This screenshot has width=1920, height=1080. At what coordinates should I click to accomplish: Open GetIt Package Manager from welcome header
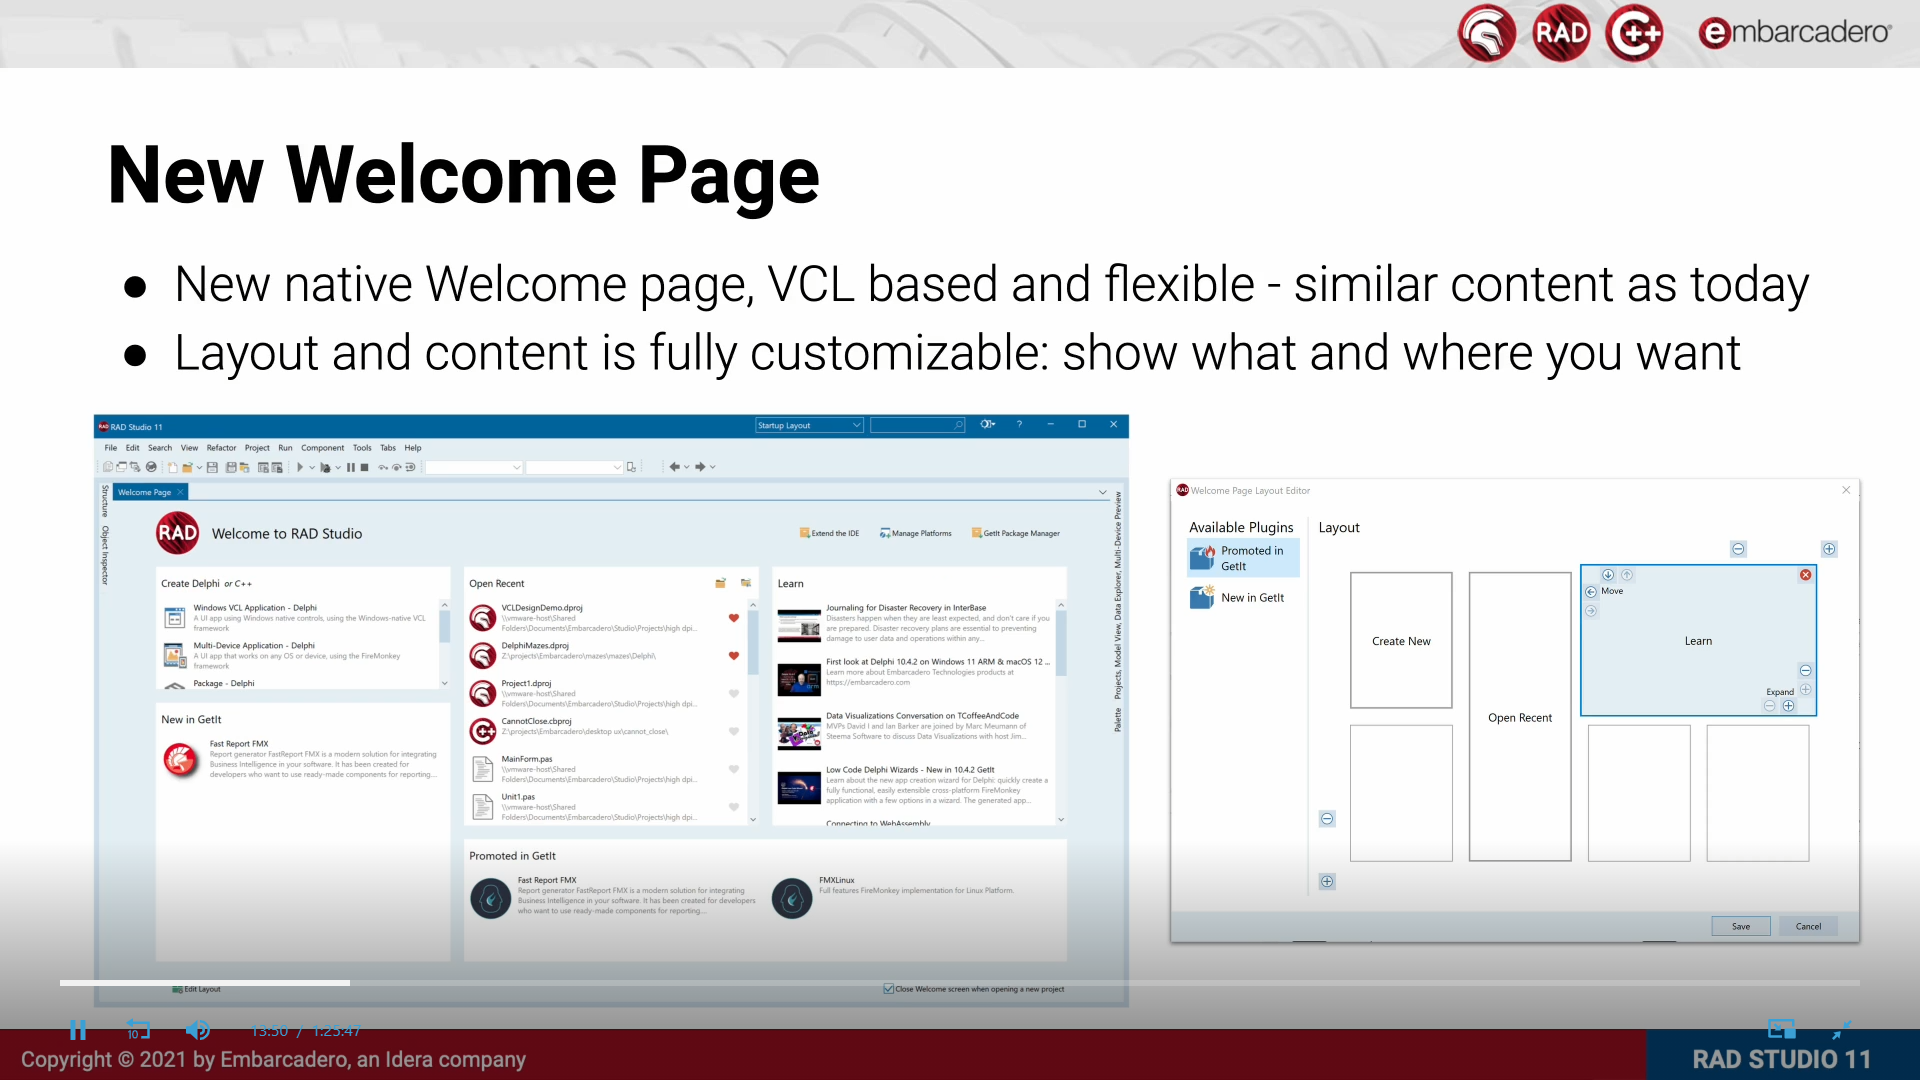click(1015, 533)
